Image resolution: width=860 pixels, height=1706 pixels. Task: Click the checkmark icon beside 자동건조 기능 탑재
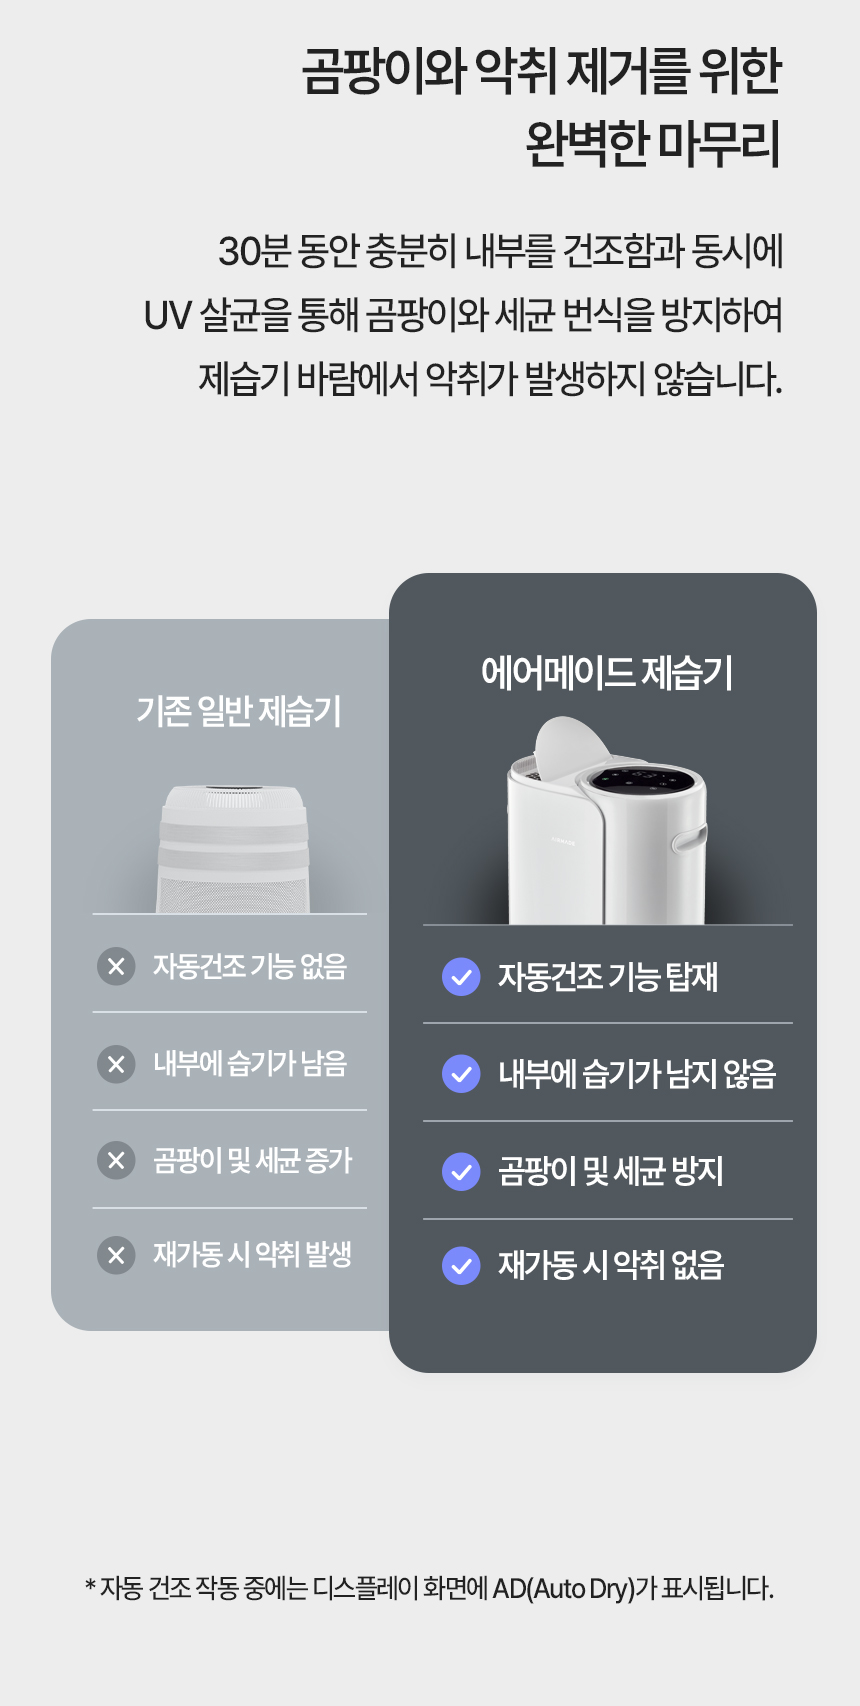pos(461,977)
